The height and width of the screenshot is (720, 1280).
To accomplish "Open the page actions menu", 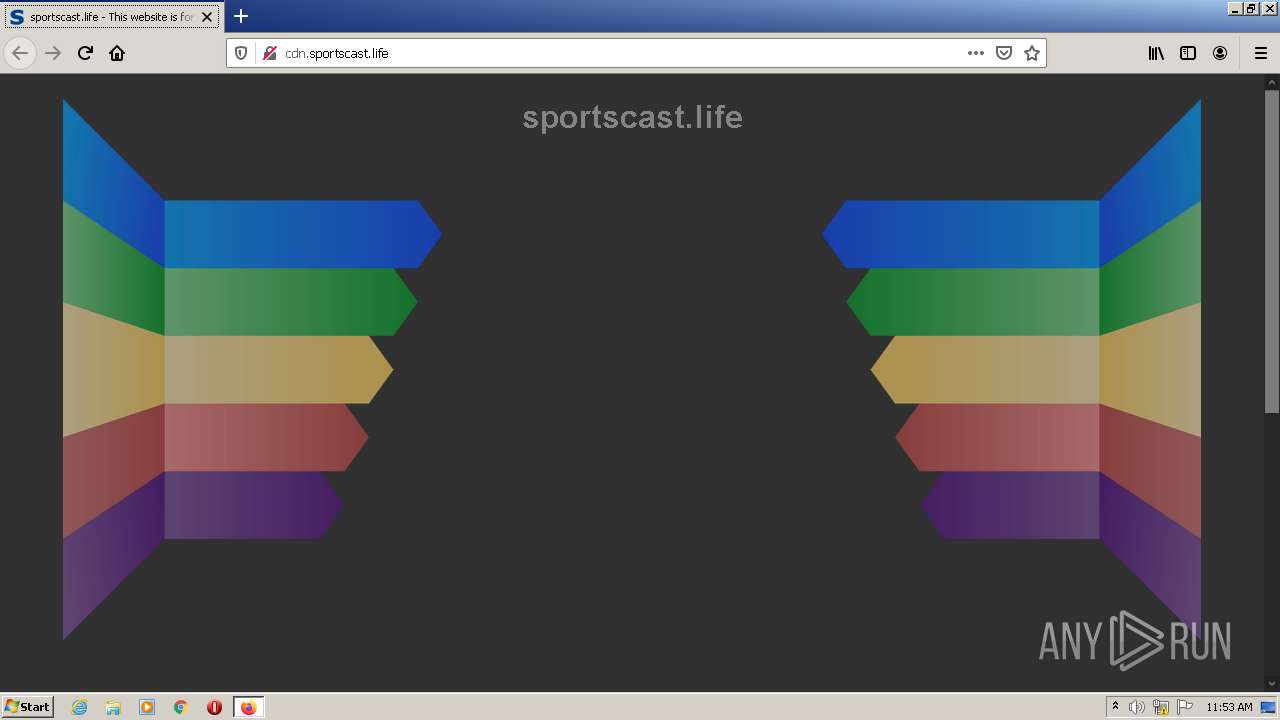I will click(x=976, y=53).
